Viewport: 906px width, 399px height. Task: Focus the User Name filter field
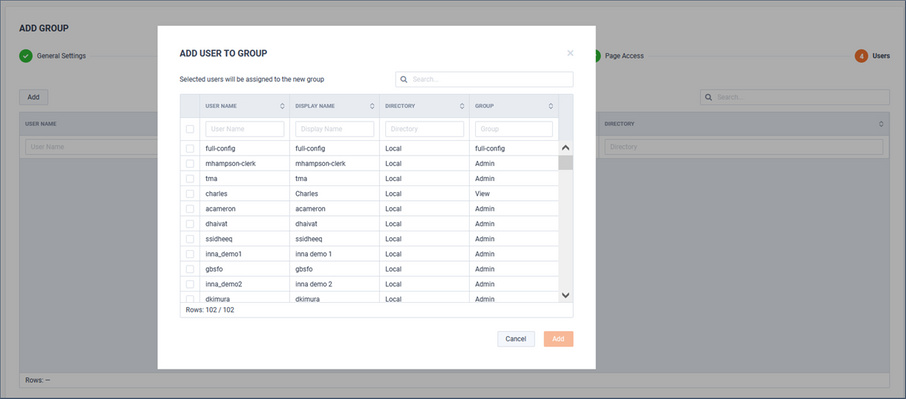coord(245,129)
